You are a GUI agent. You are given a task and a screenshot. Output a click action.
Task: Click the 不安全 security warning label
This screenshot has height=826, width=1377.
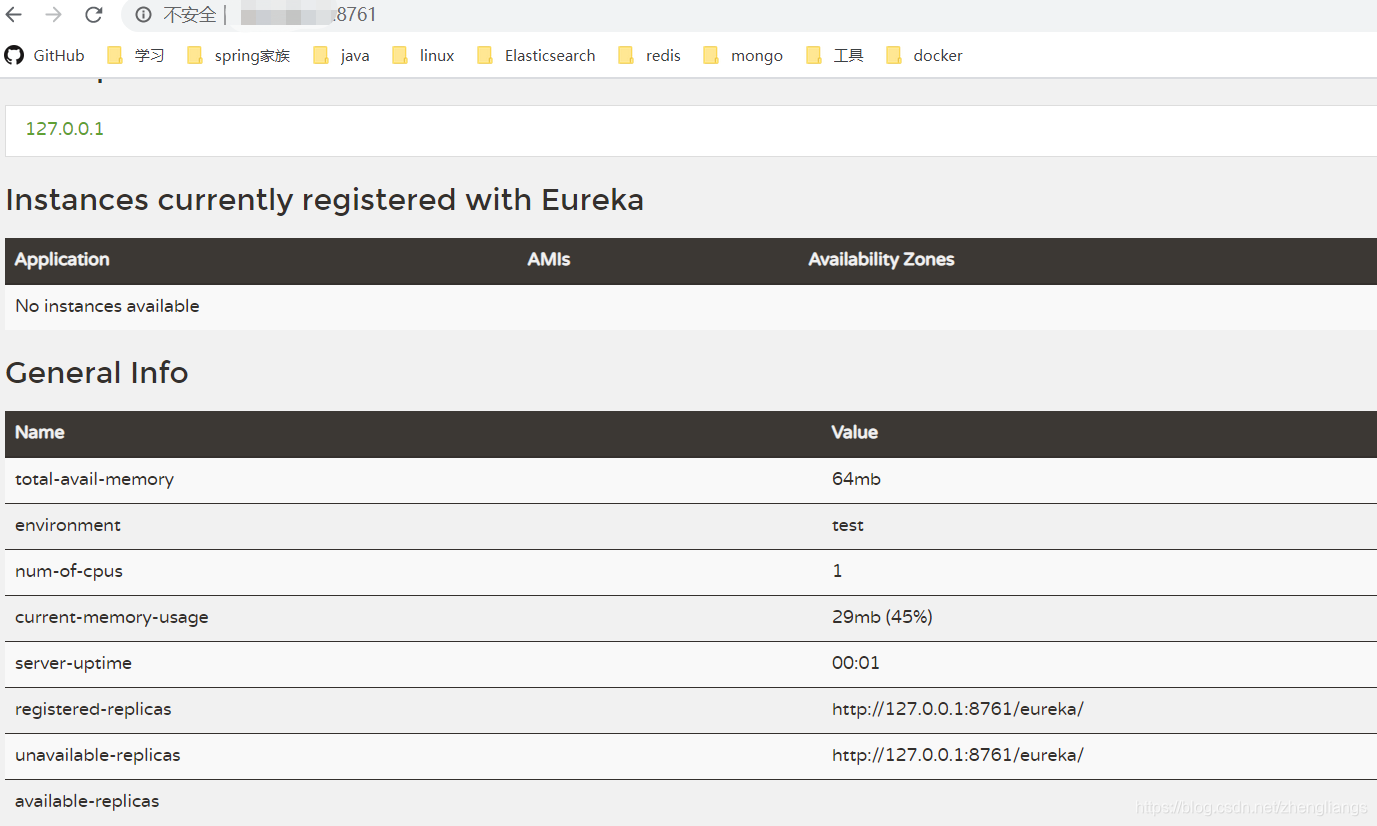tap(189, 15)
